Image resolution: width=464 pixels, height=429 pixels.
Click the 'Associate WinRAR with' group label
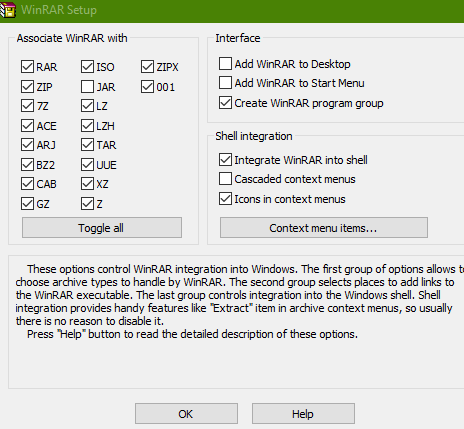click(72, 38)
